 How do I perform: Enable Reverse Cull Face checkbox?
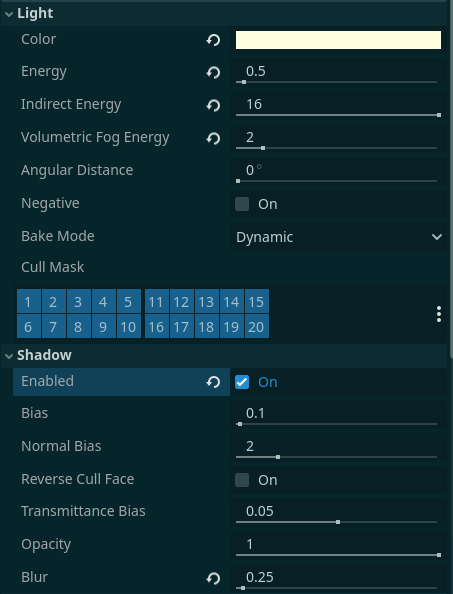242,480
